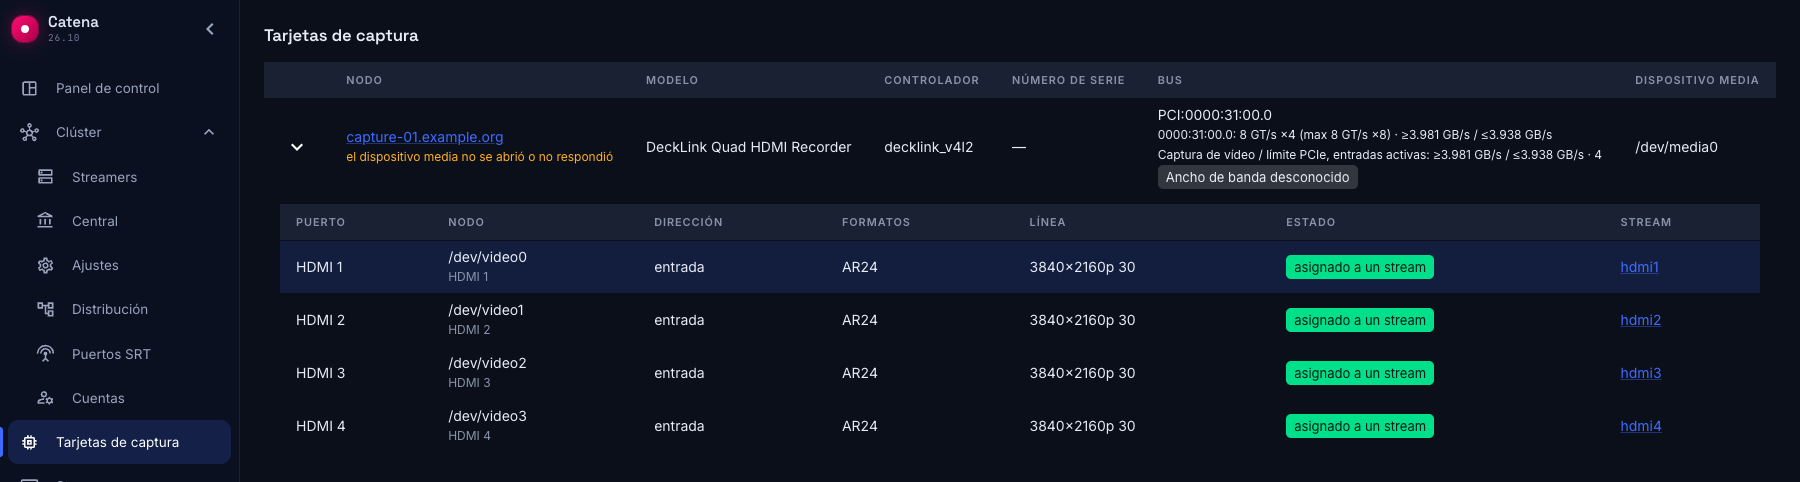Open the hdmi2 stream link
The image size is (1800, 482).
[1640, 320]
